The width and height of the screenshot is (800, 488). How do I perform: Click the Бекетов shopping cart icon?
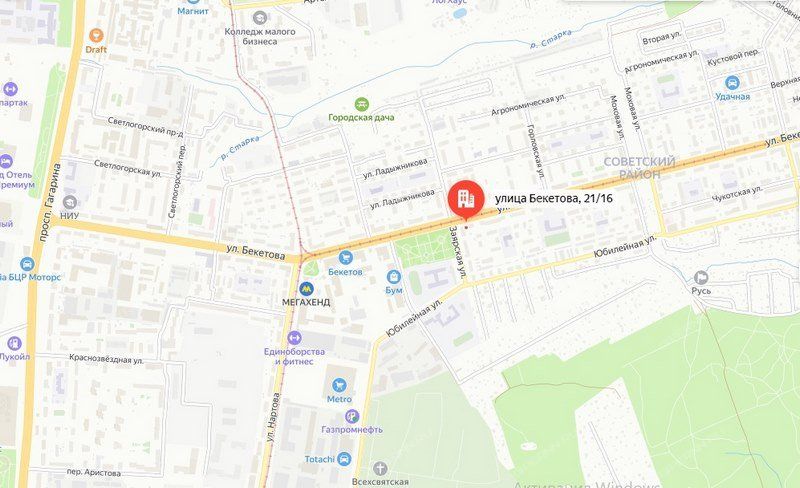pos(345,258)
